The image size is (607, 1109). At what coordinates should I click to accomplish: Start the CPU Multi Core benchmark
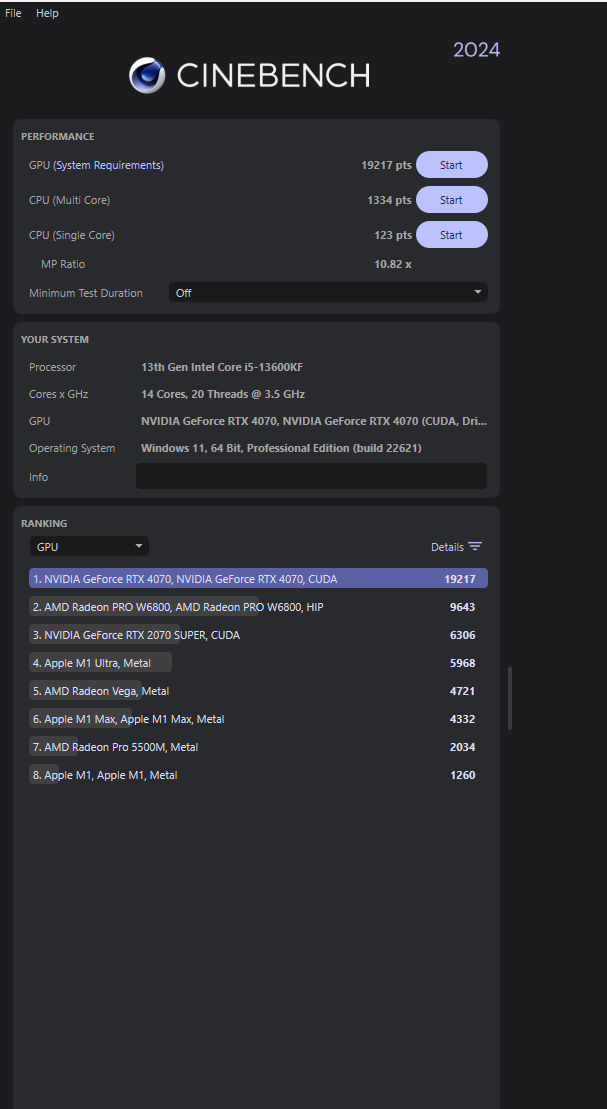click(x=451, y=200)
